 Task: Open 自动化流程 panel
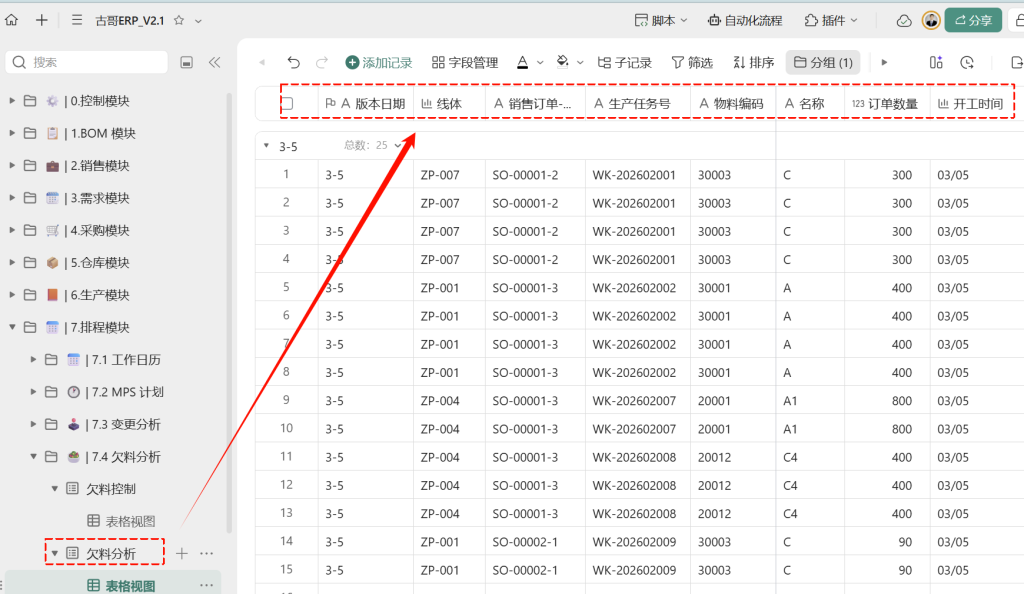(x=745, y=20)
